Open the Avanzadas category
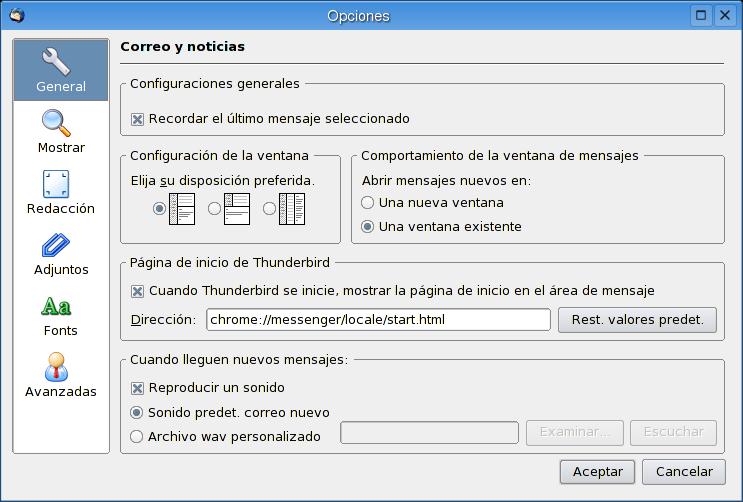Screen dimensions: 743x502 click(x=61, y=375)
